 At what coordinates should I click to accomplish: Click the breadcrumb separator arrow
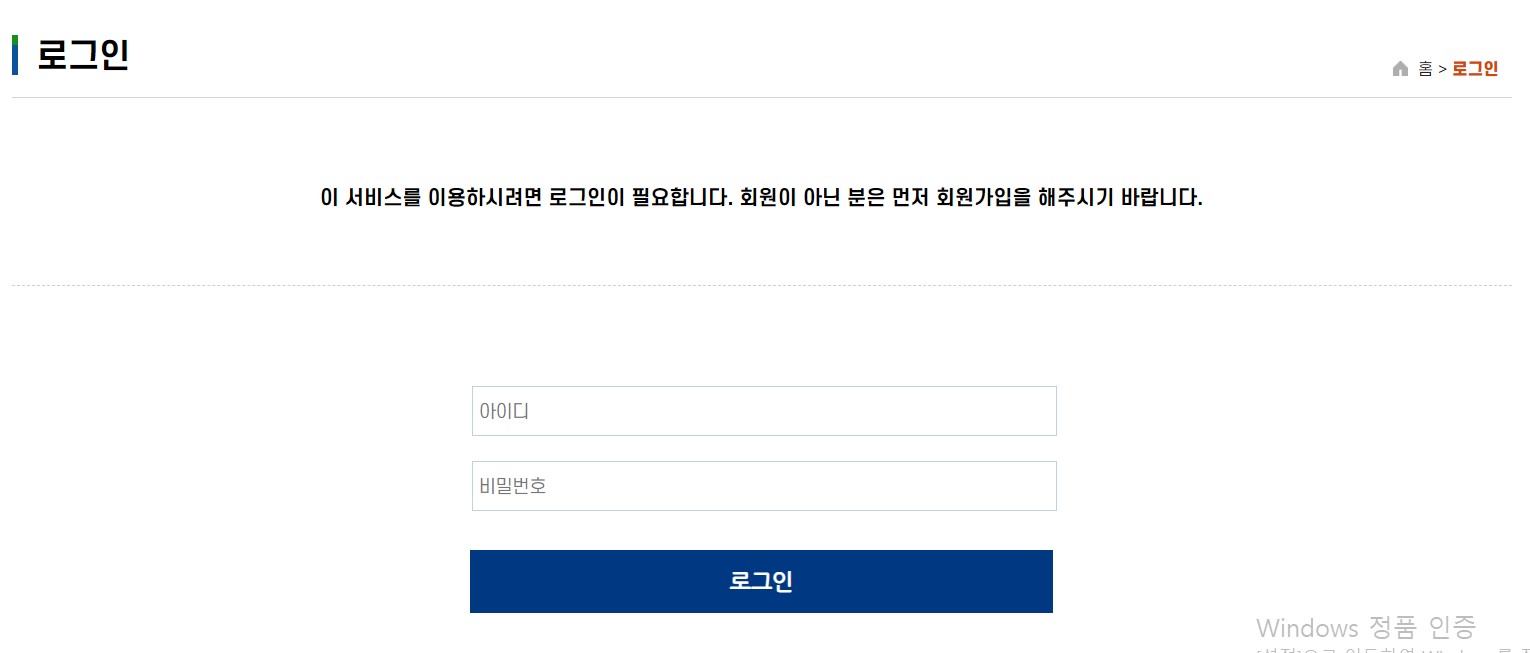pos(1443,68)
